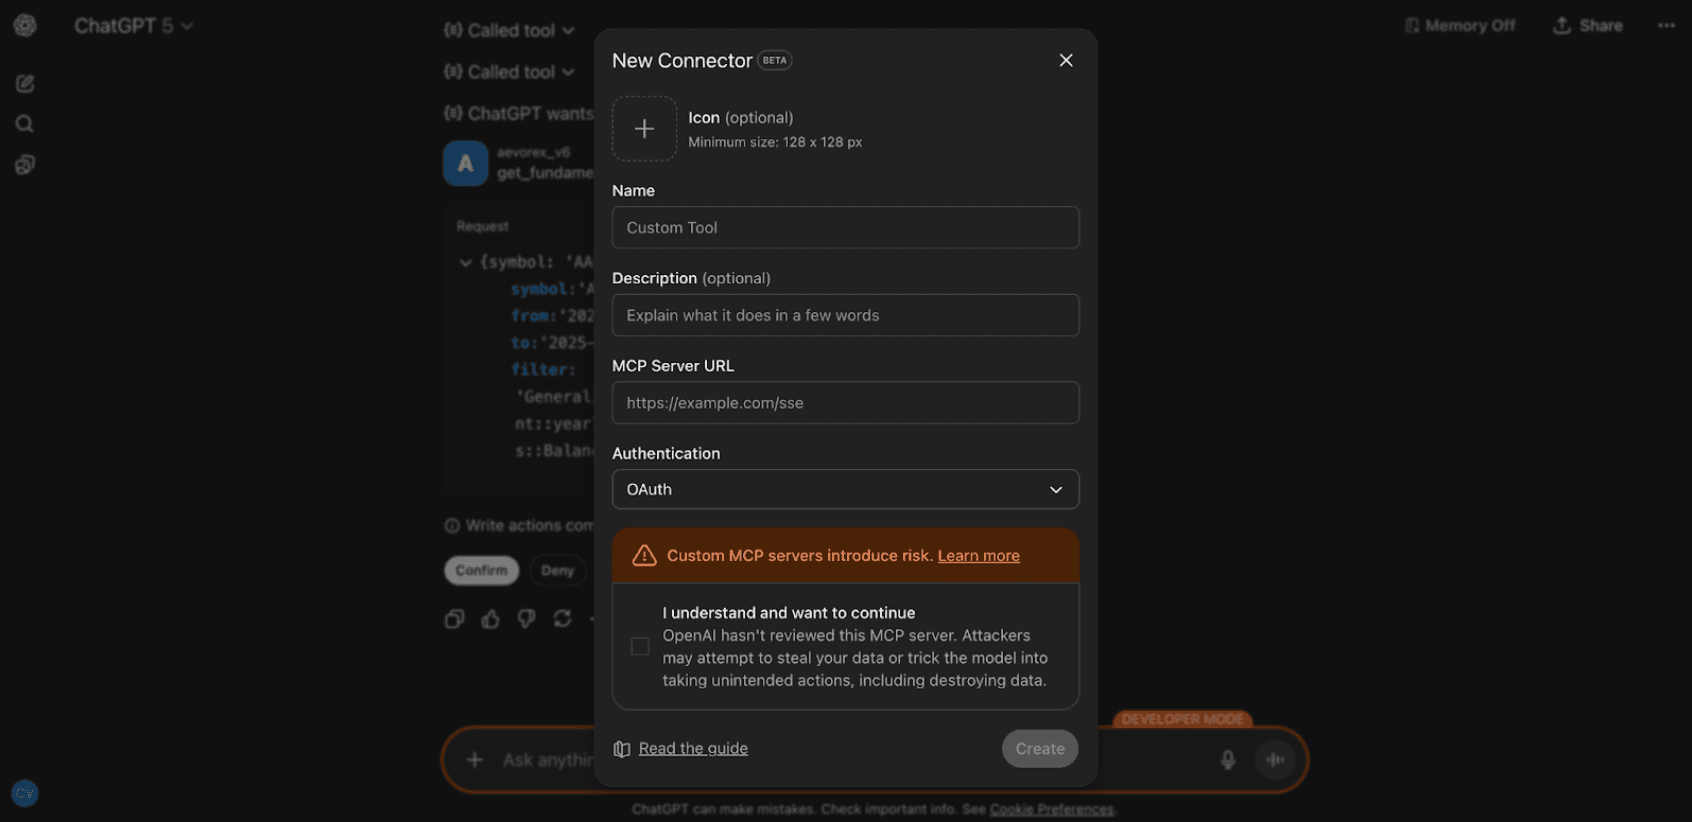Expand the second Called tool entry
Viewport: 1692px width, 822px height.
[x=510, y=72]
